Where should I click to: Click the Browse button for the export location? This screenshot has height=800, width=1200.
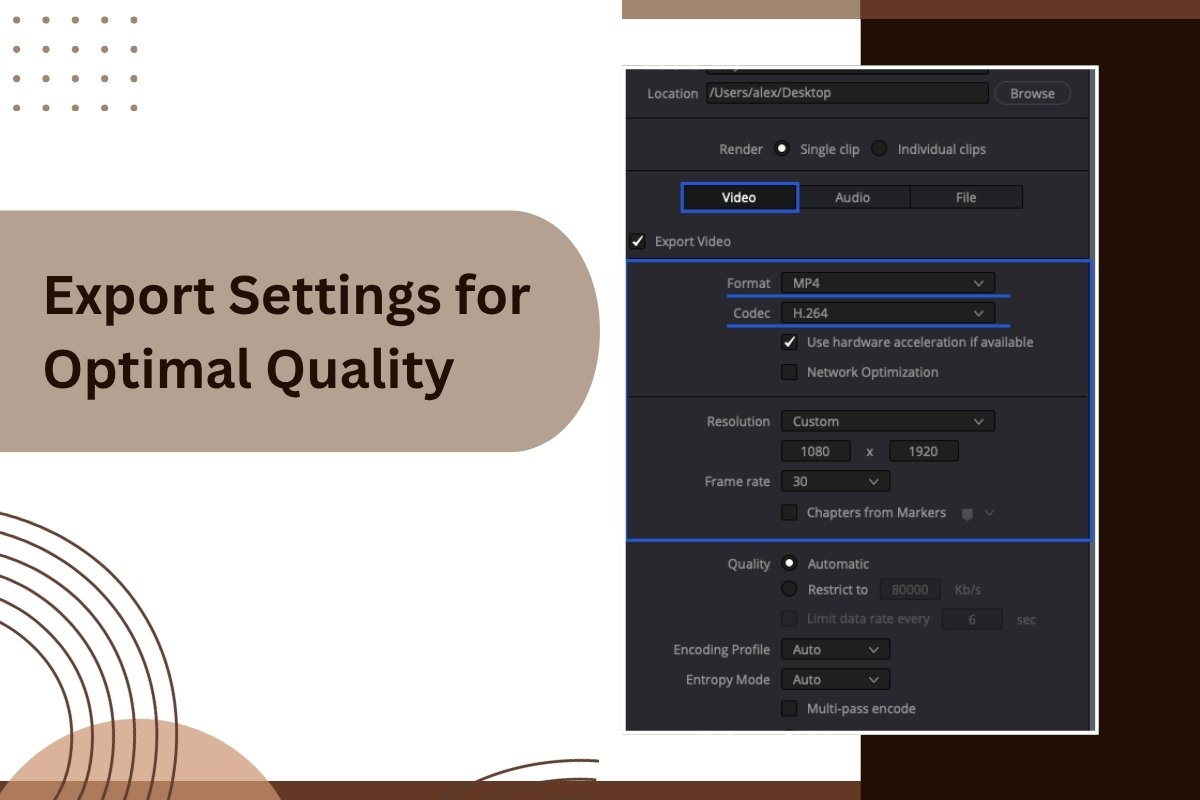1032,93
